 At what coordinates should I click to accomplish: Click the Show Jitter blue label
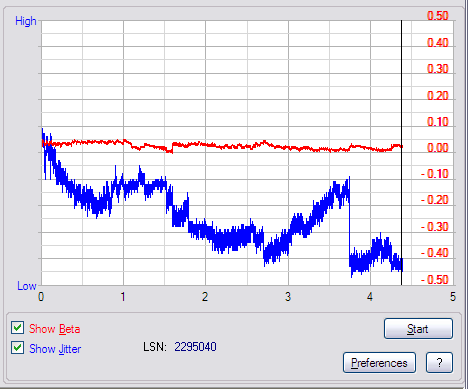click(x=55, y=349)
